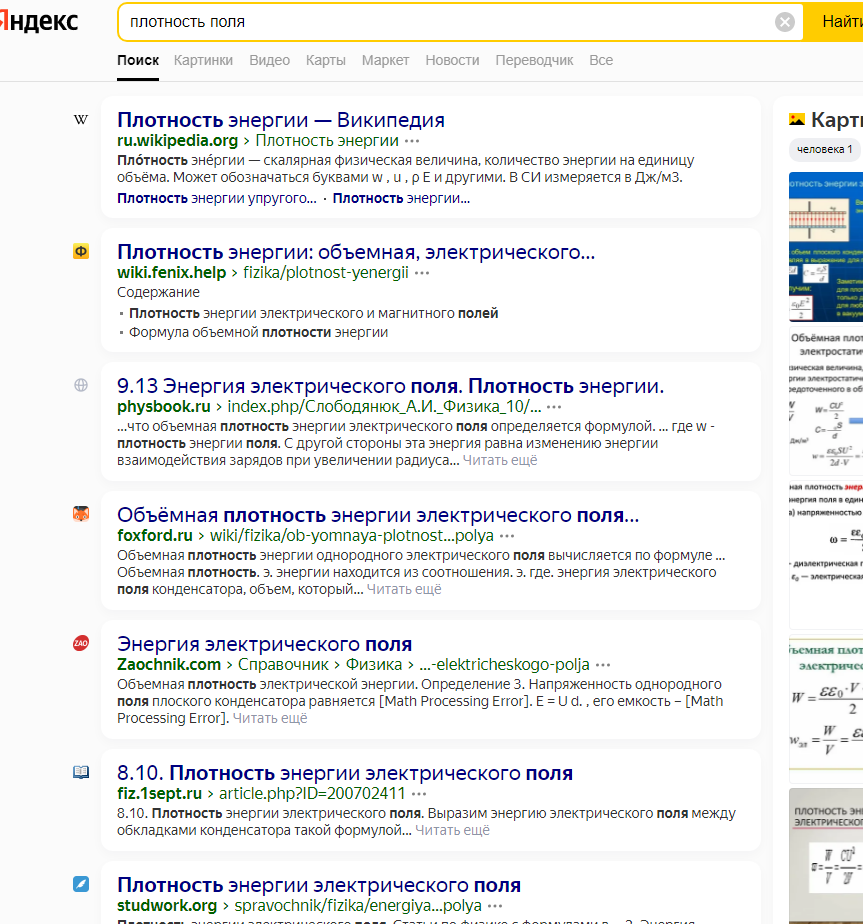
Task: Open three-dot menu for physbook.ru result
Action: click(x=554, y=407)
